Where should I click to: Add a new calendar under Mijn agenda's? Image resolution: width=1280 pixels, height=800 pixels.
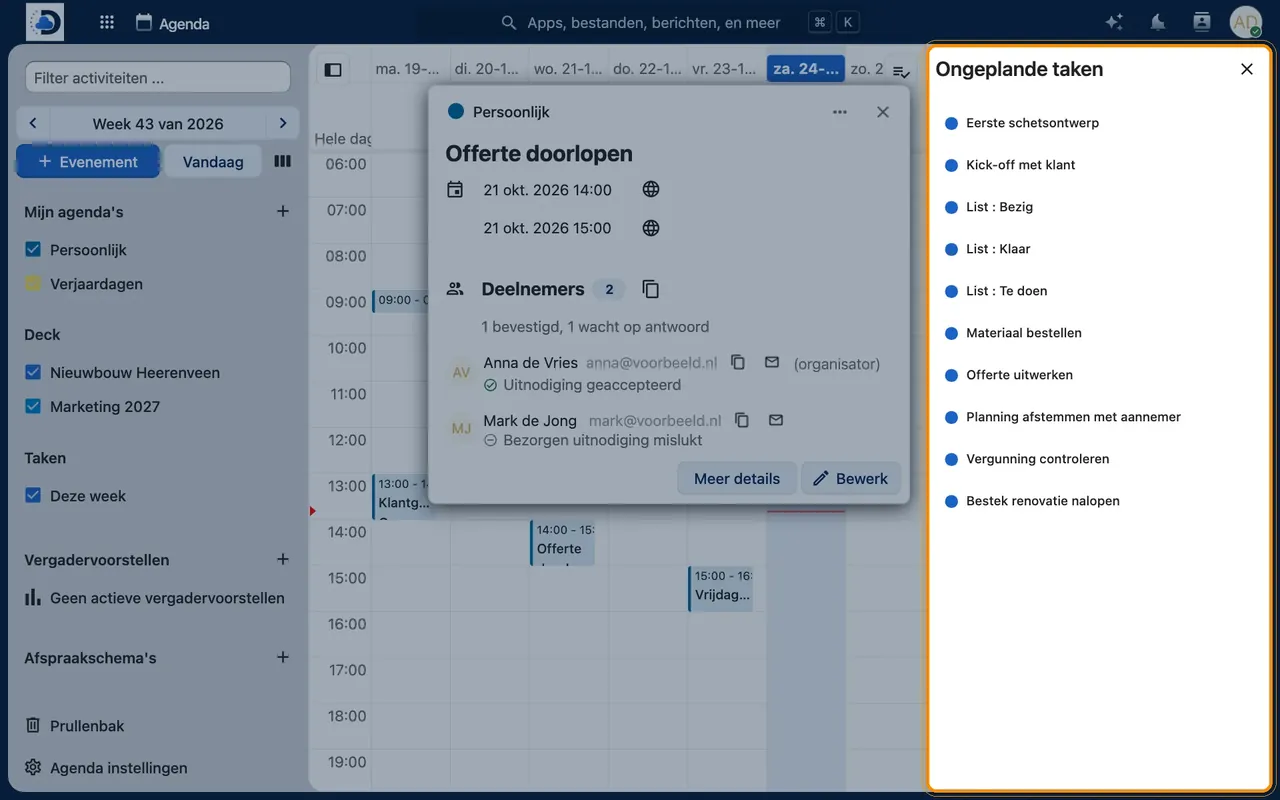tap(283, 211)
